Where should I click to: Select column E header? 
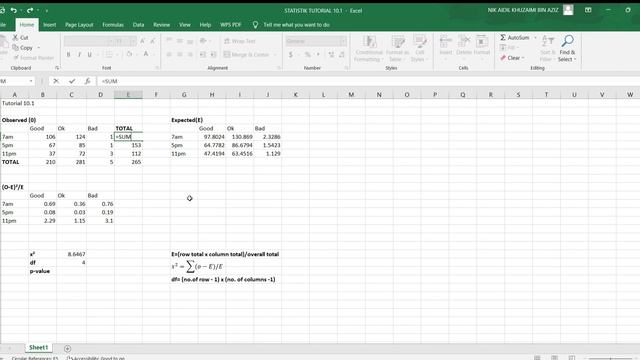click(x=128, y=95)
